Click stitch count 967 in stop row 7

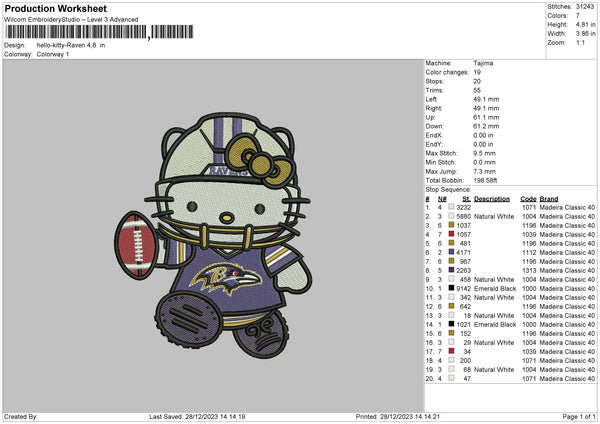[465, 261]
